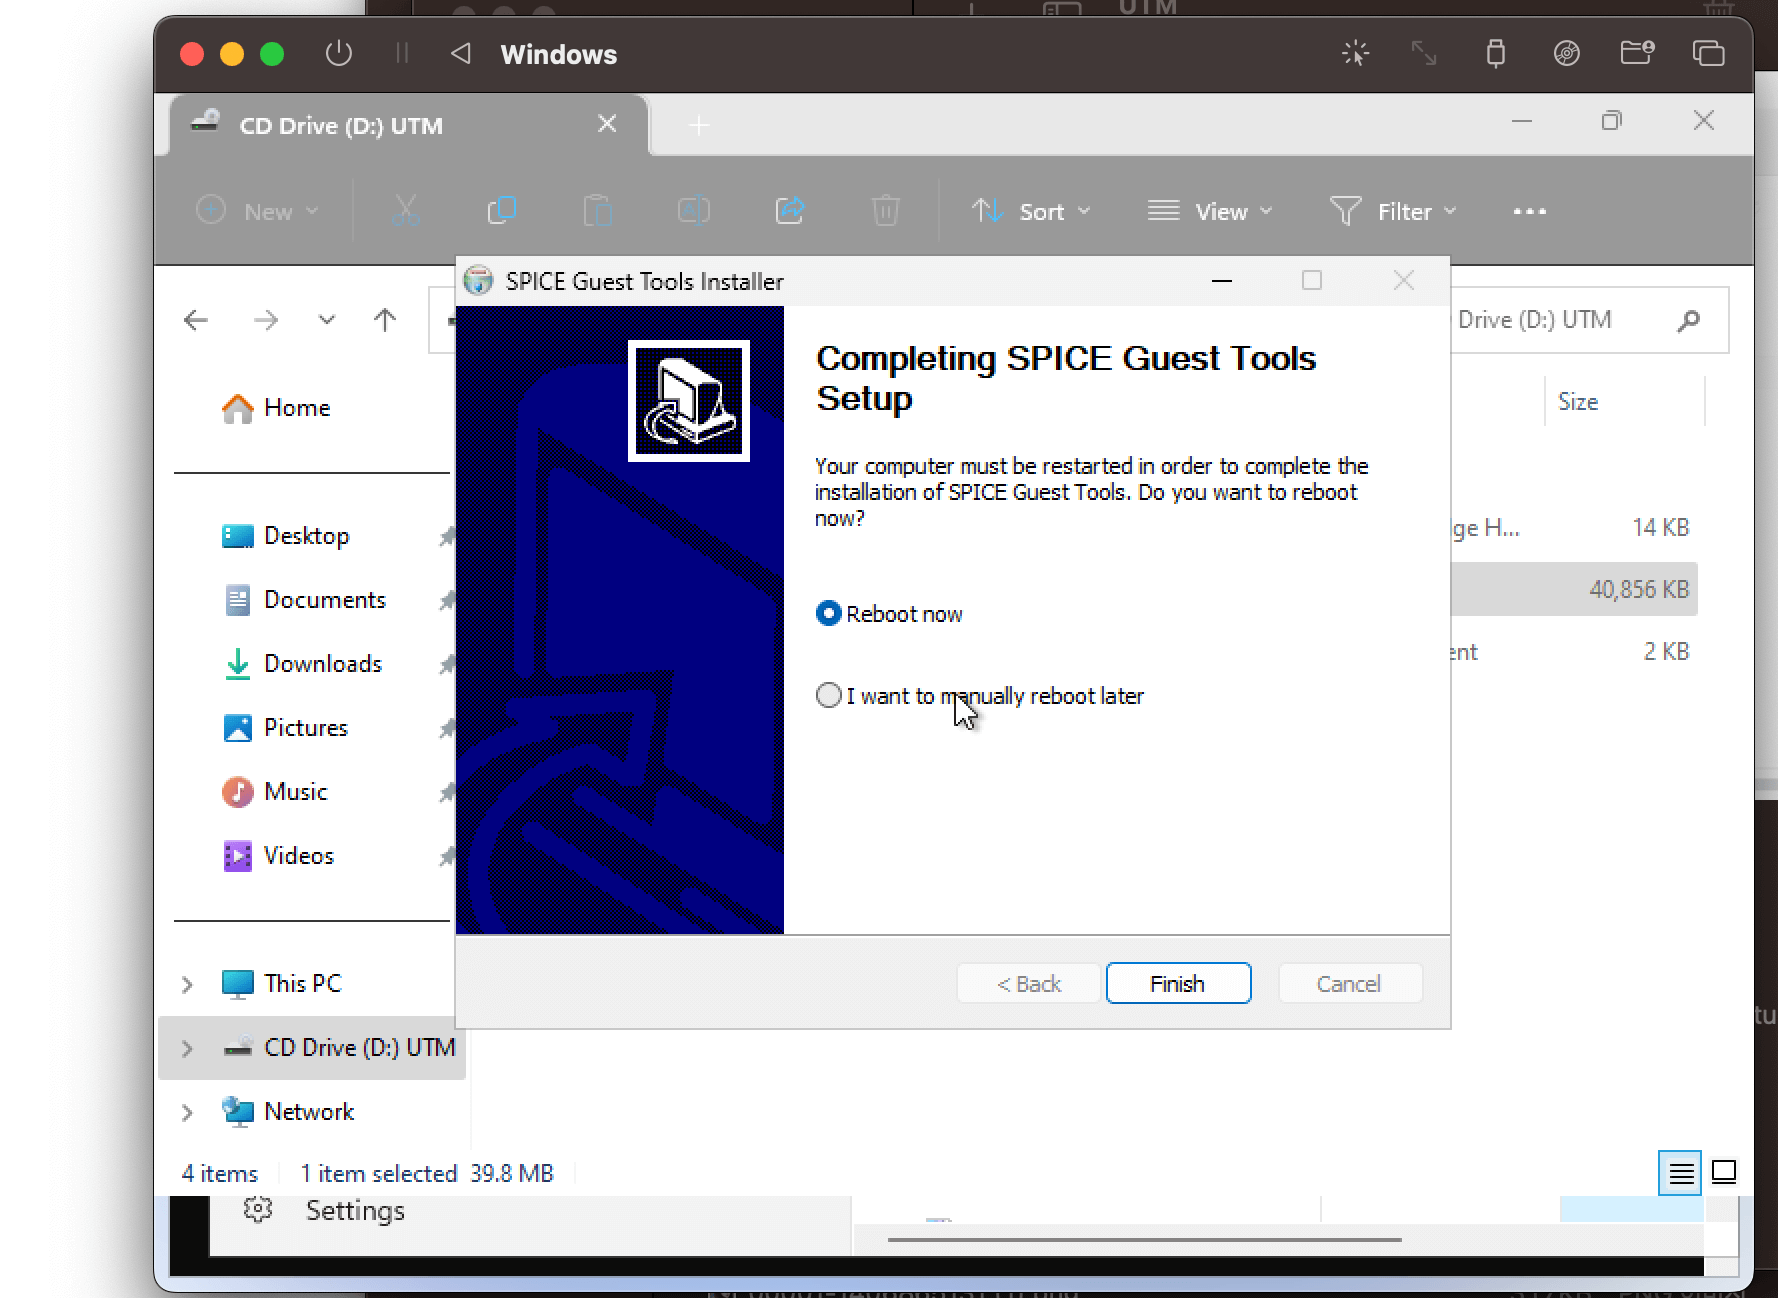
Task: Open the USB devices icon in UTM
Action: (x=1495, y=53)
